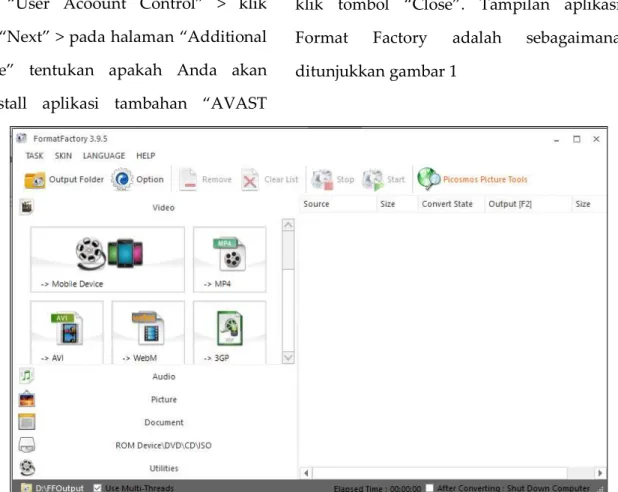Click the video list vertical scrollbar thumb
This screenshot has width=618, height=492.
pos(289,250)
